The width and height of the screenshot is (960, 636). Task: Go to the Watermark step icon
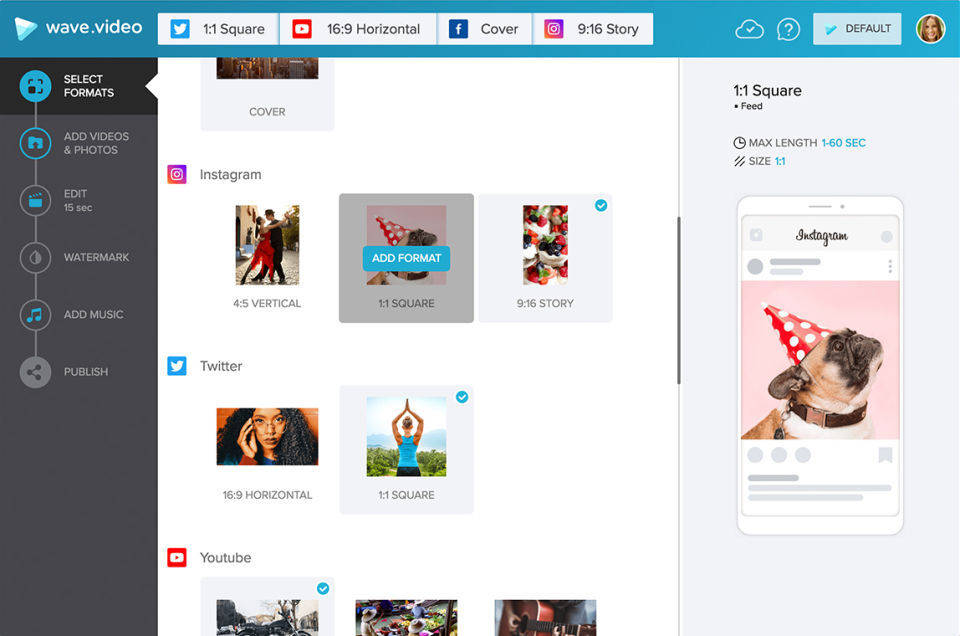tap(35, 257)
